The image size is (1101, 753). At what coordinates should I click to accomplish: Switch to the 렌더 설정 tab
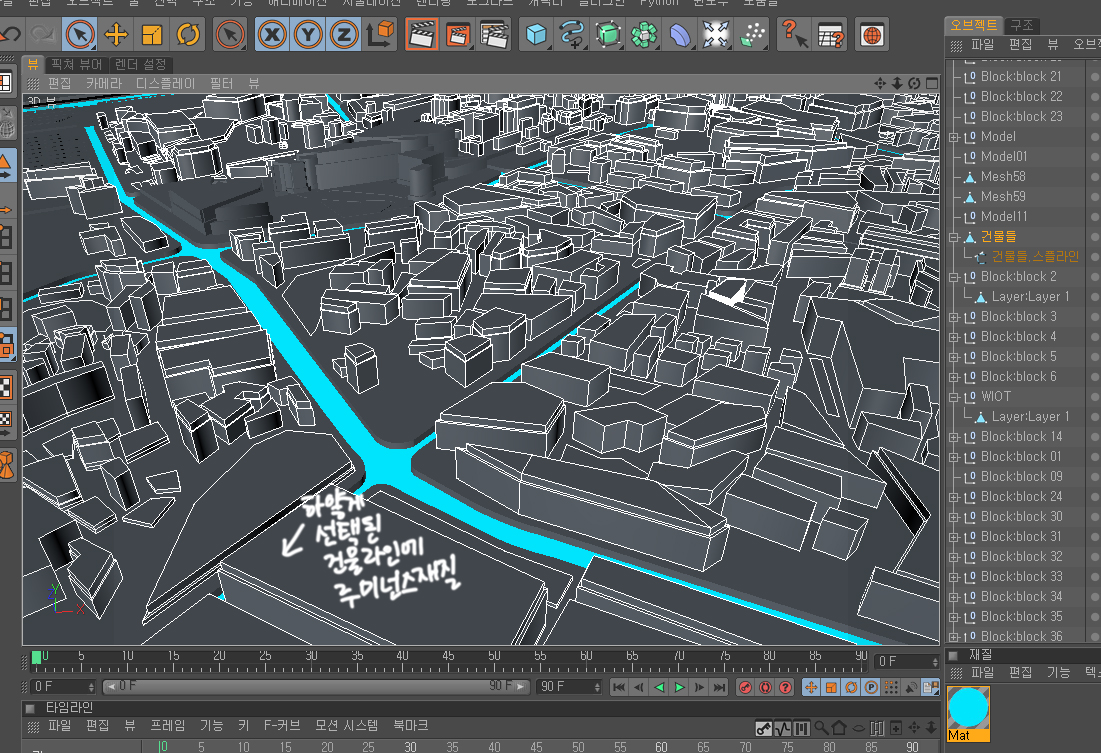140,65
